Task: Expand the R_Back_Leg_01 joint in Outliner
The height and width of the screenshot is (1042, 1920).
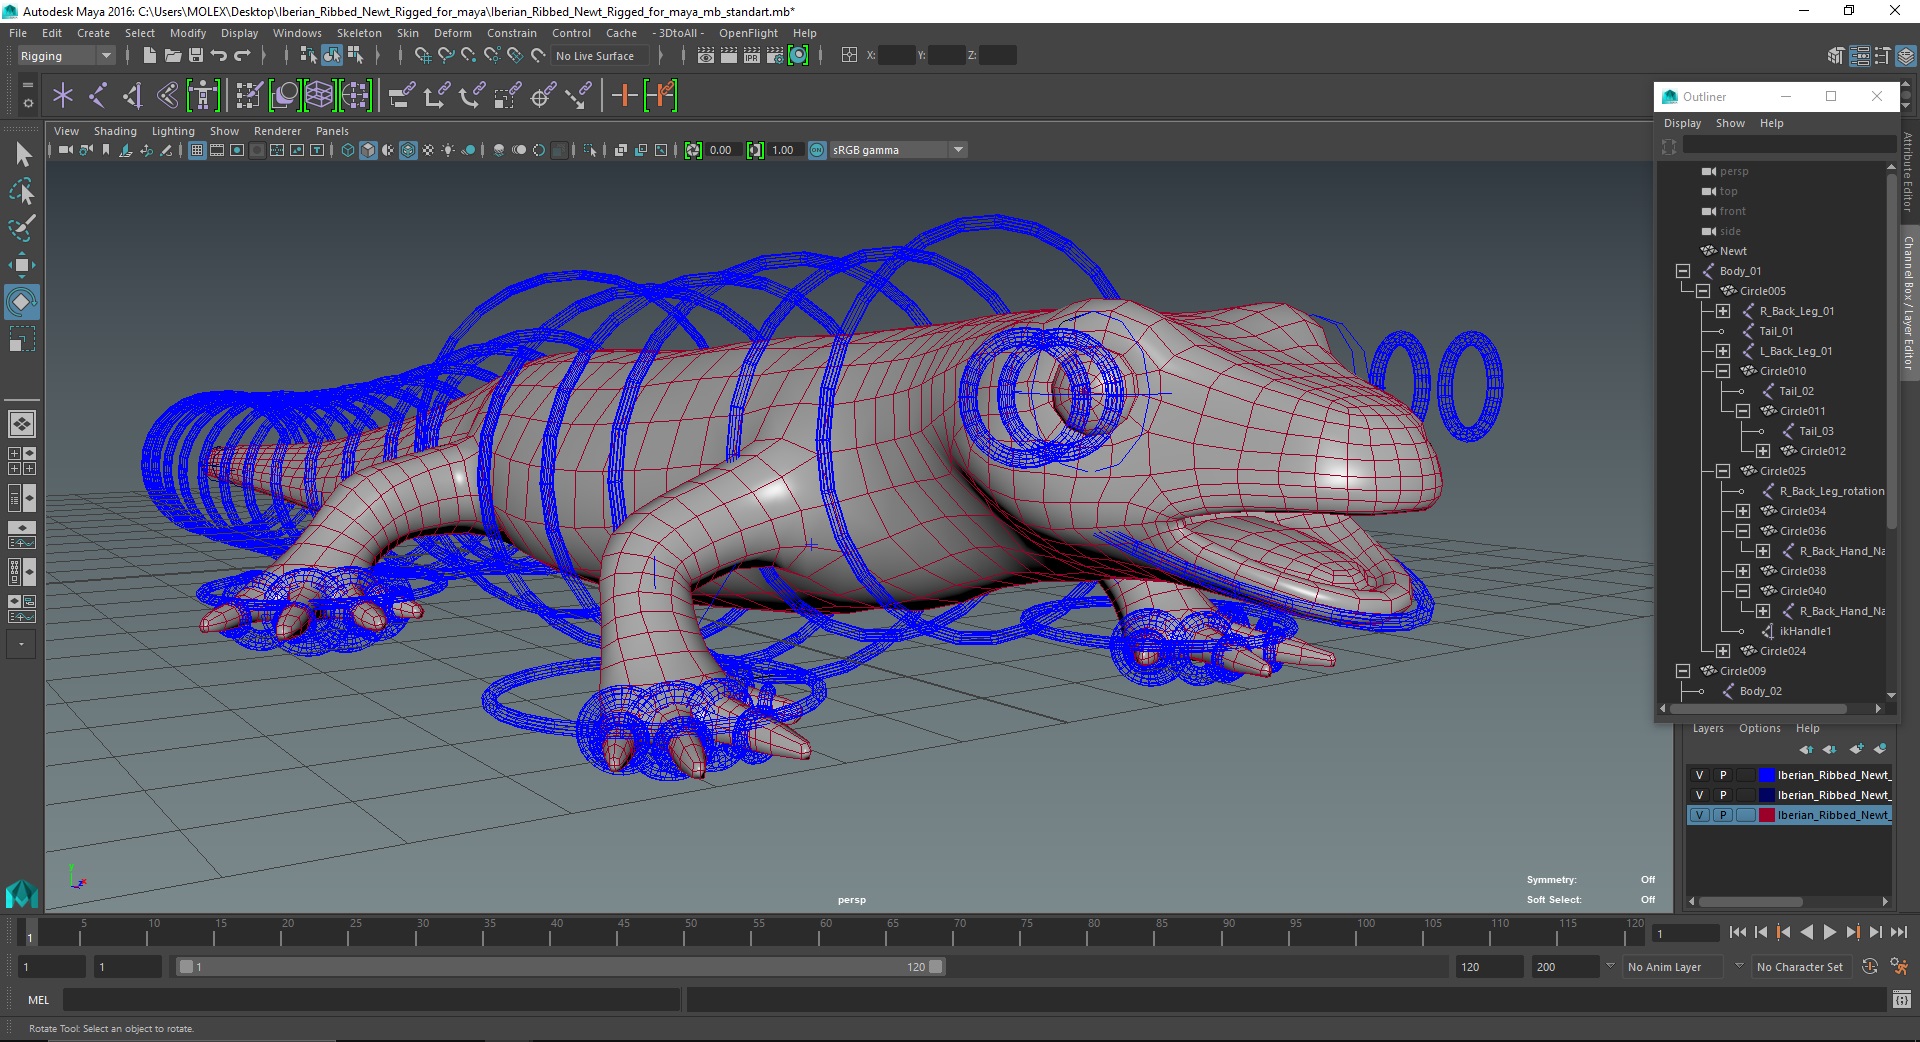Action: coord(1723,311)
